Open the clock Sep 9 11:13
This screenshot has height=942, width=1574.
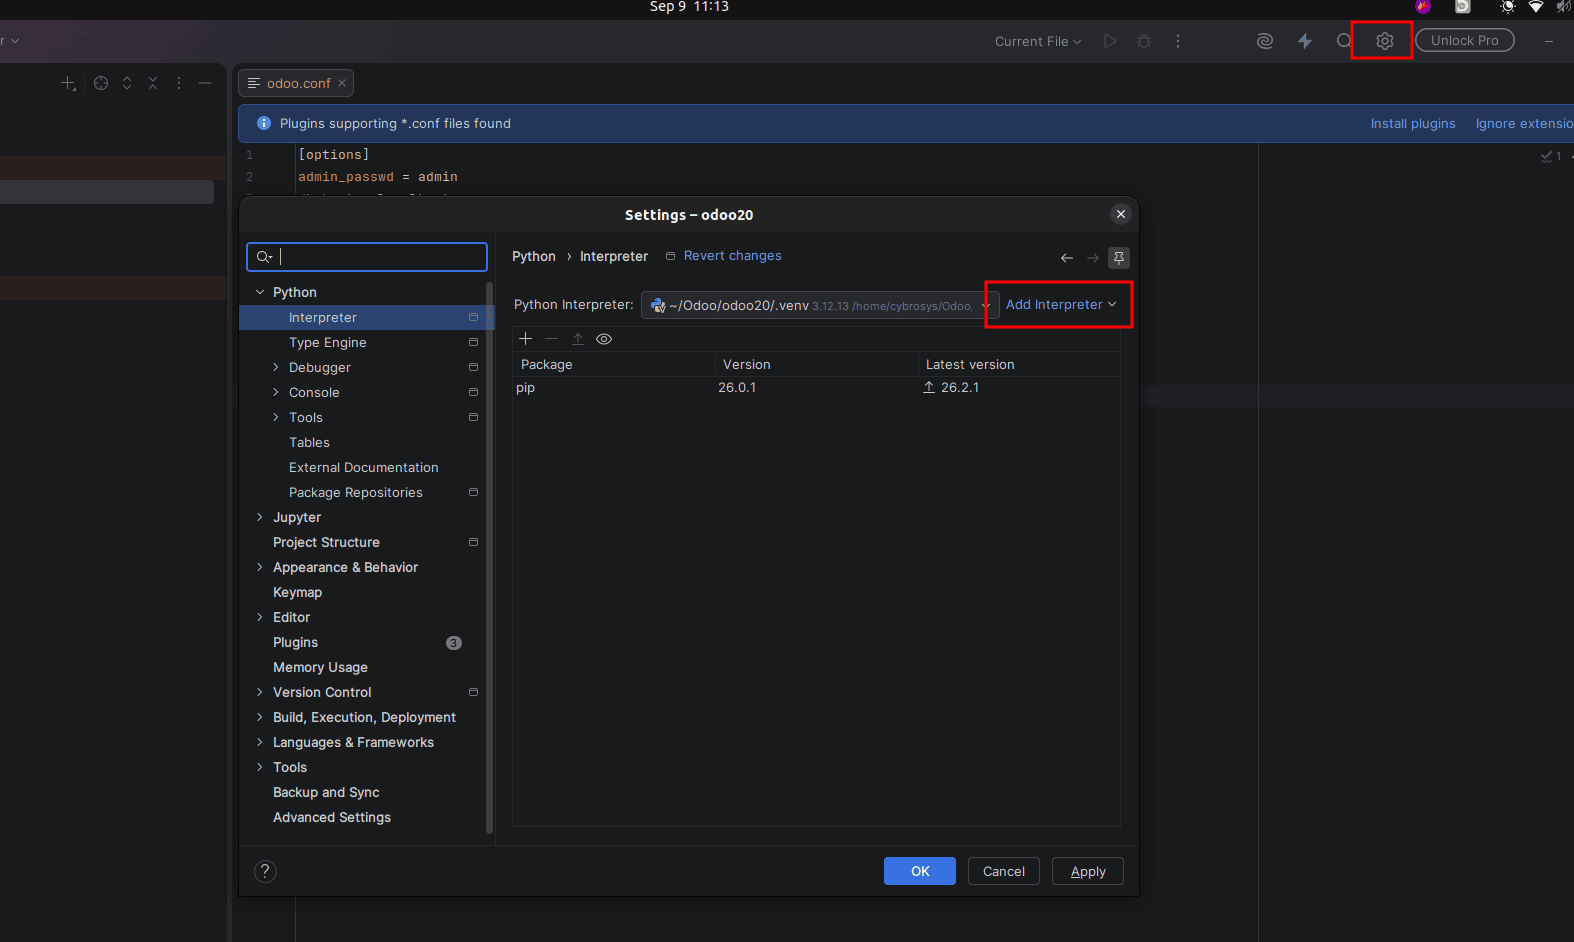click(x=689, y=7)
